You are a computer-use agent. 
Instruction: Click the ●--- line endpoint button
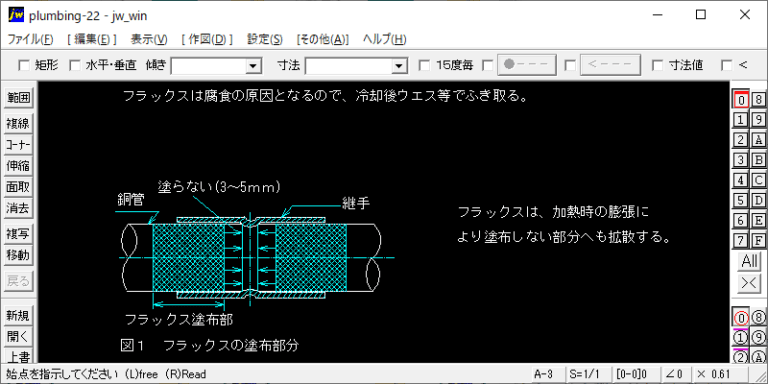527,65
